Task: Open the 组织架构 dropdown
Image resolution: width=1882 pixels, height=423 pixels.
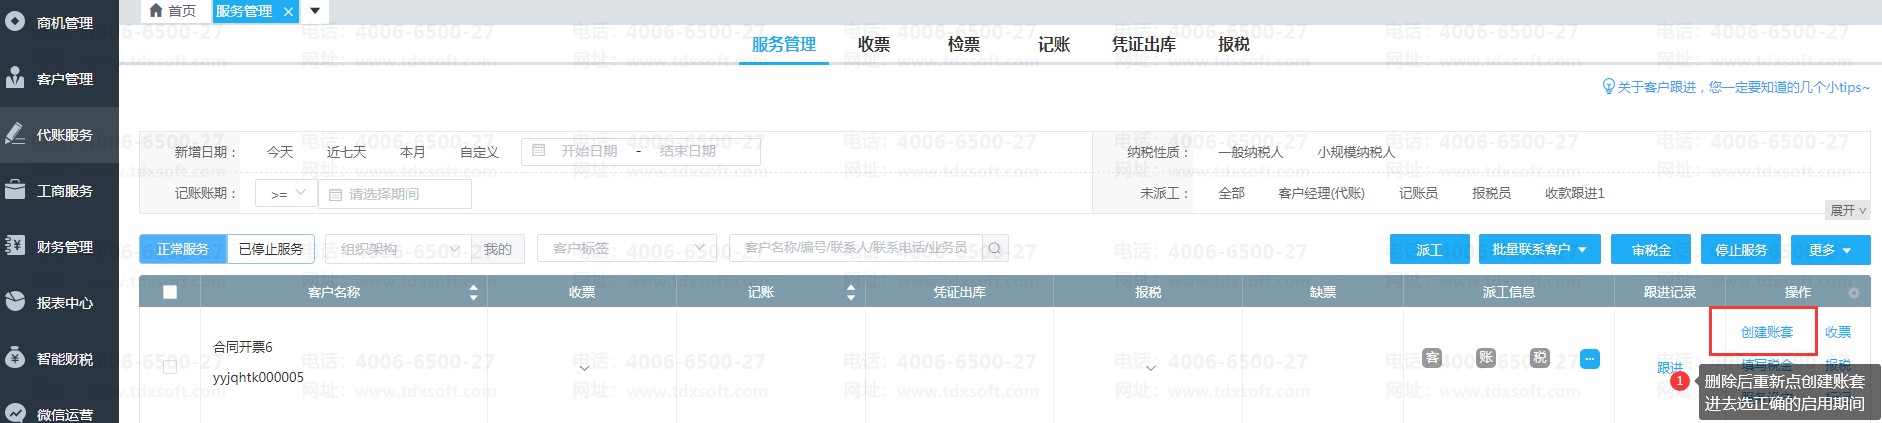Action: tap(399, 249)
